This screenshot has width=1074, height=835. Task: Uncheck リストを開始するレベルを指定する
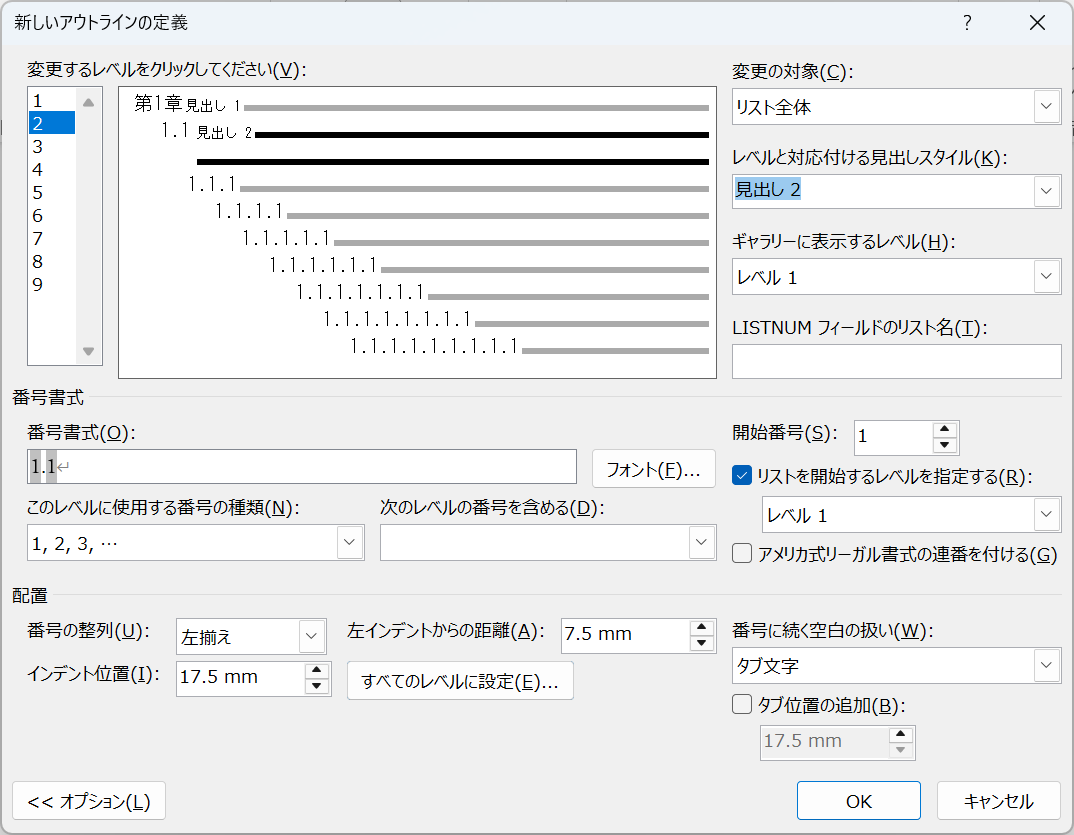[x=742, y=477]
